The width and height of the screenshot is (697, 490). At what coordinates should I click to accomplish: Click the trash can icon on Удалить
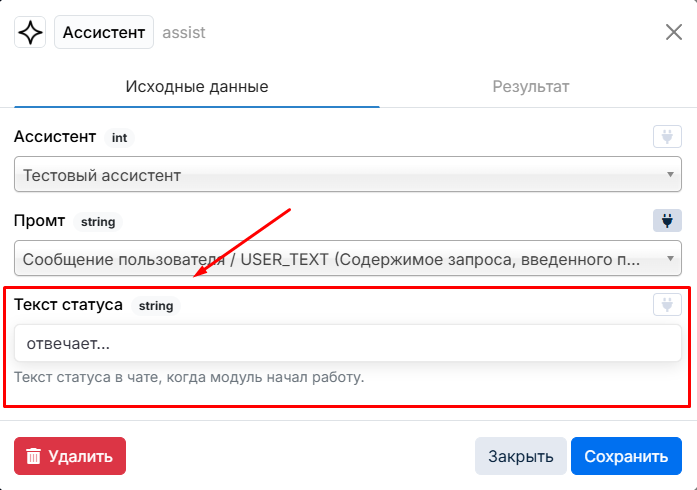point(33,456)
